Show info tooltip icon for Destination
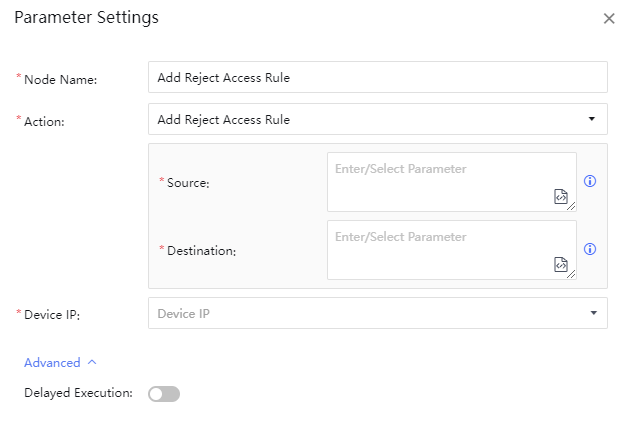 point(590,250)
